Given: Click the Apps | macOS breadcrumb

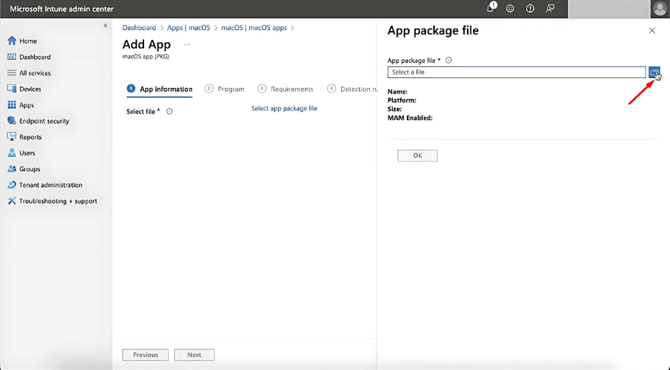Looking at the screenshot, I should coord(188,28).
